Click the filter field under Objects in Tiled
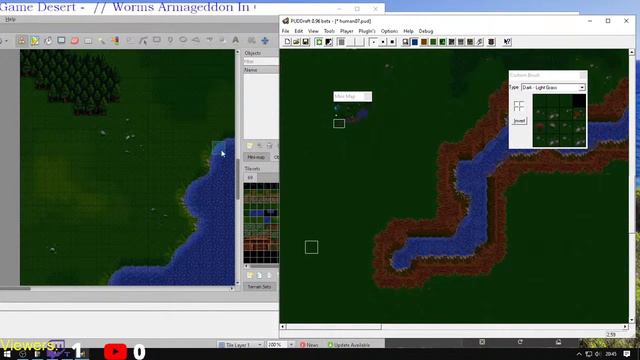Viewport: 640px width, 360px height. pyautogui.click(x=261, y=61)
